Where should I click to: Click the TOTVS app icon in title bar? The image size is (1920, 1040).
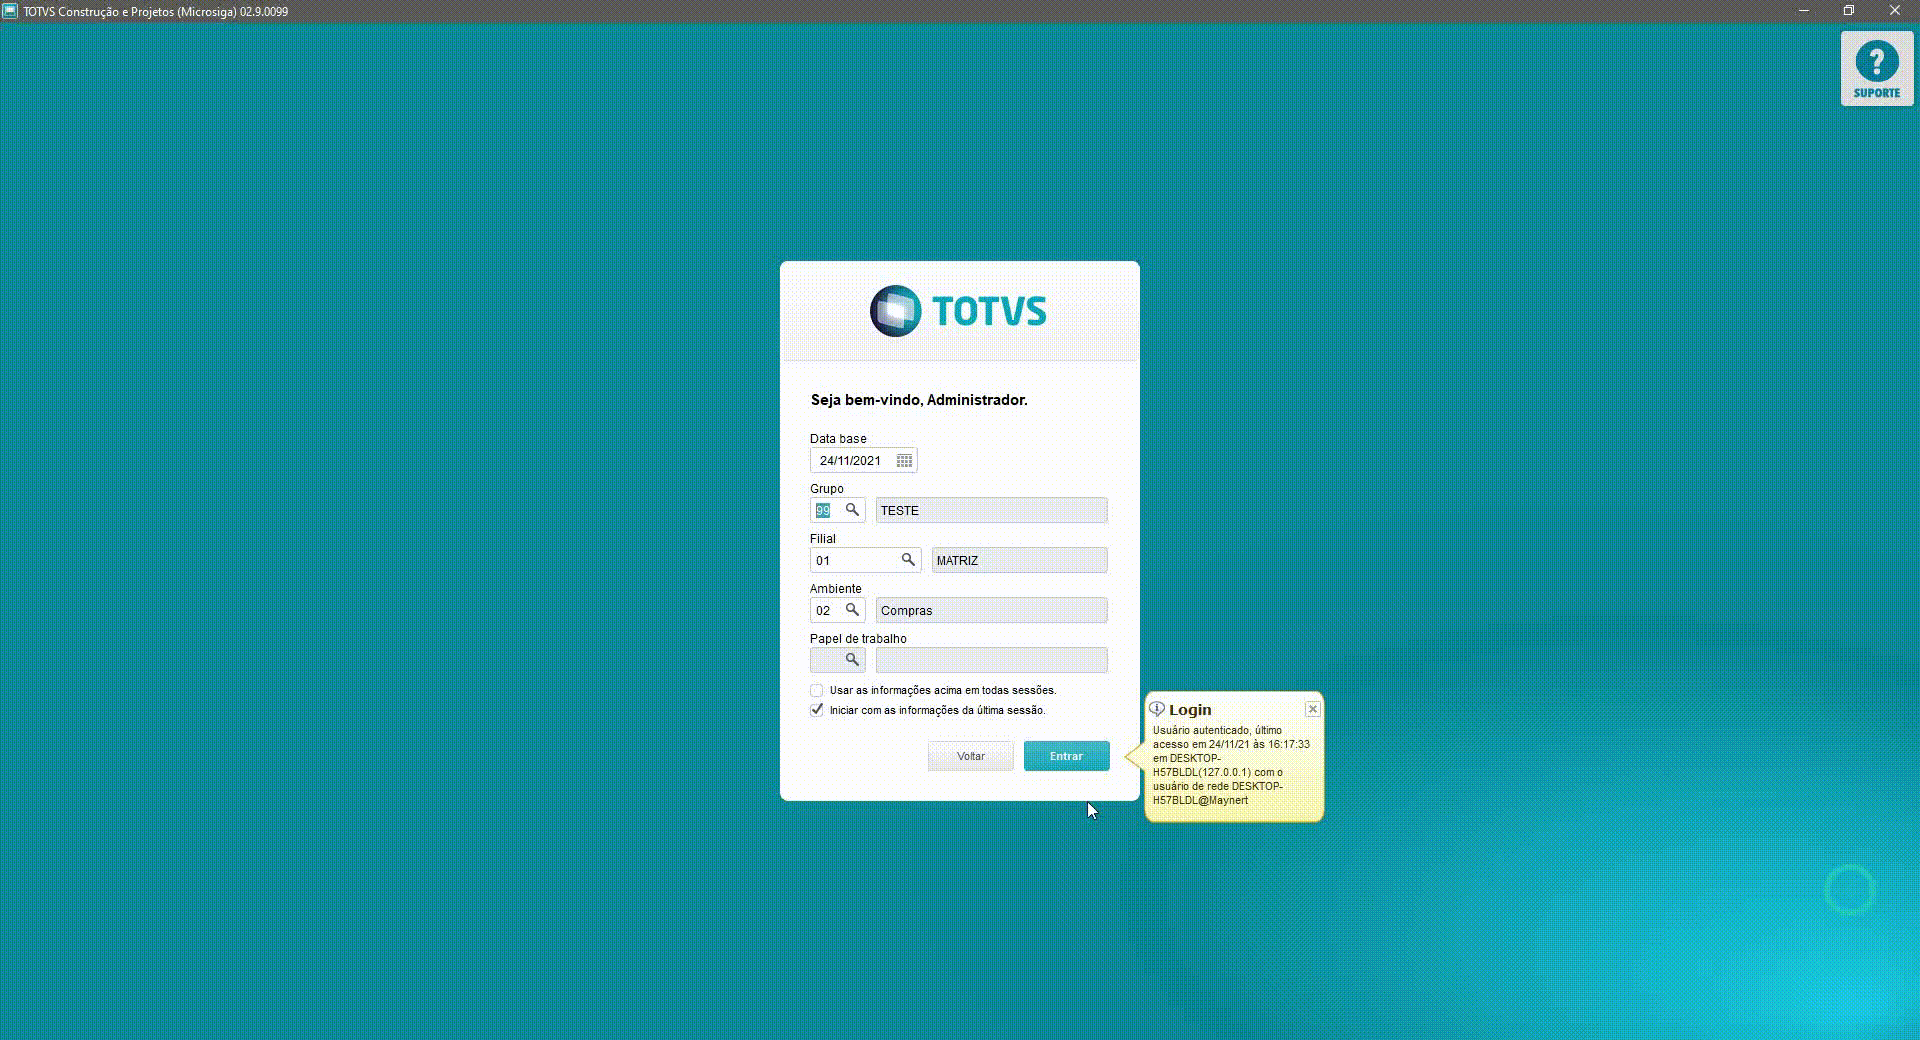pyautogui.click(x=10, y=11)
